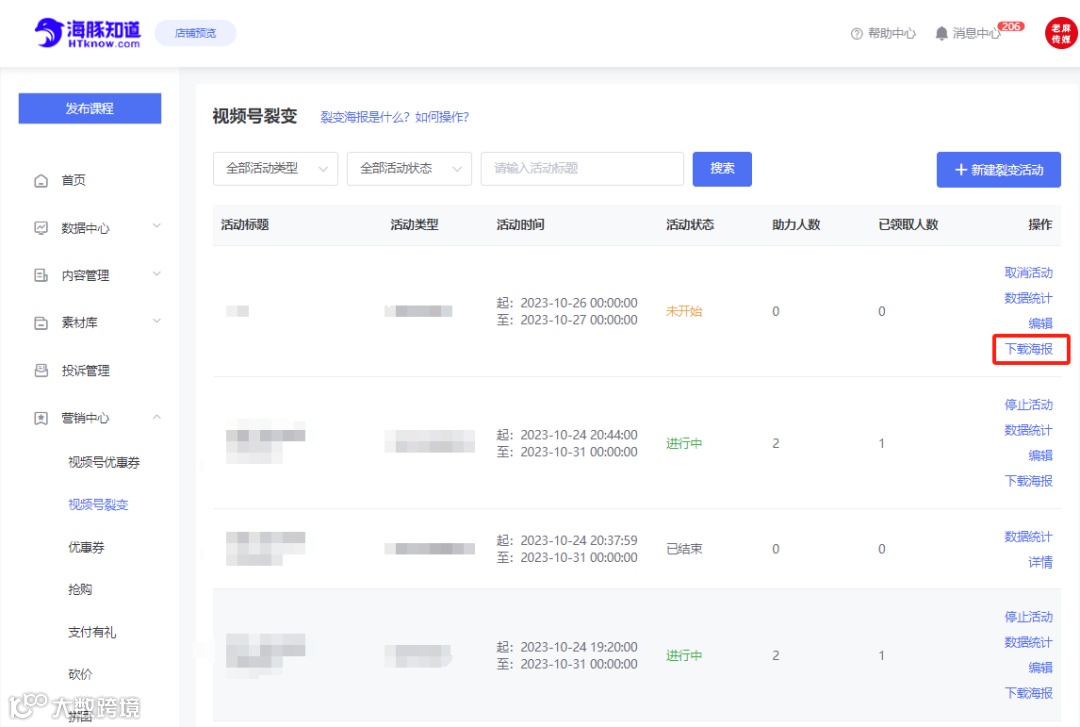Viewport: 1080px width, 727px height.
Task: Click the data center chart icon
Action: (x=41, y=228)
